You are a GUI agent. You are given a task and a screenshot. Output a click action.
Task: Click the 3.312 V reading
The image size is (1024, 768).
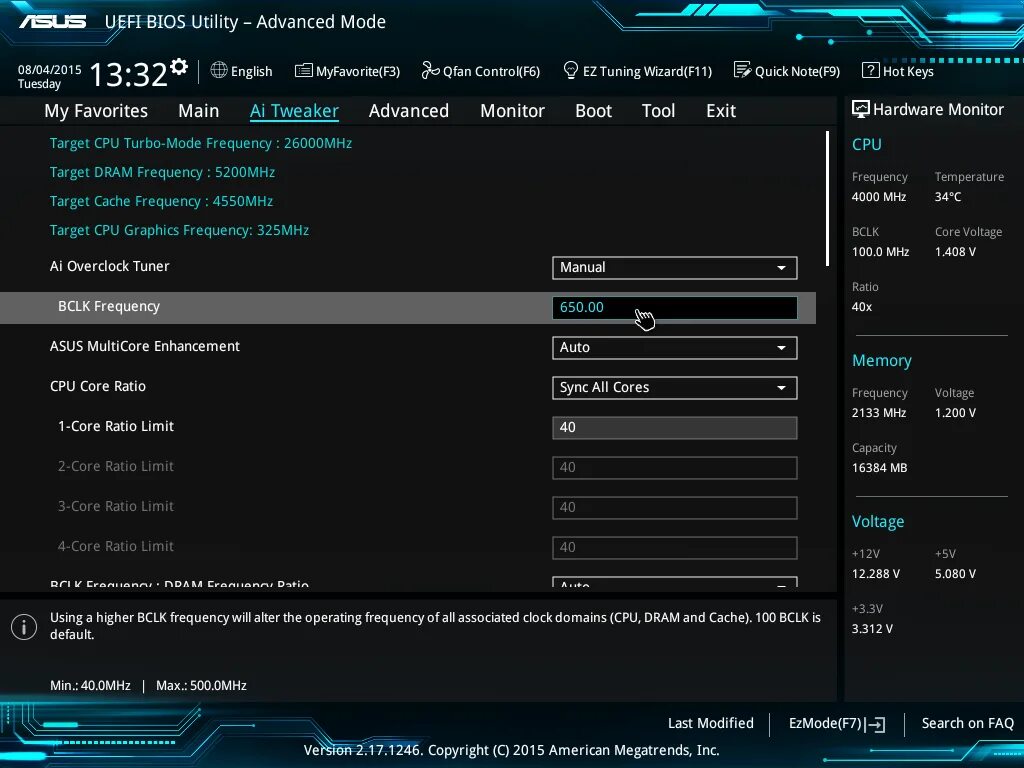pos(872,629)
